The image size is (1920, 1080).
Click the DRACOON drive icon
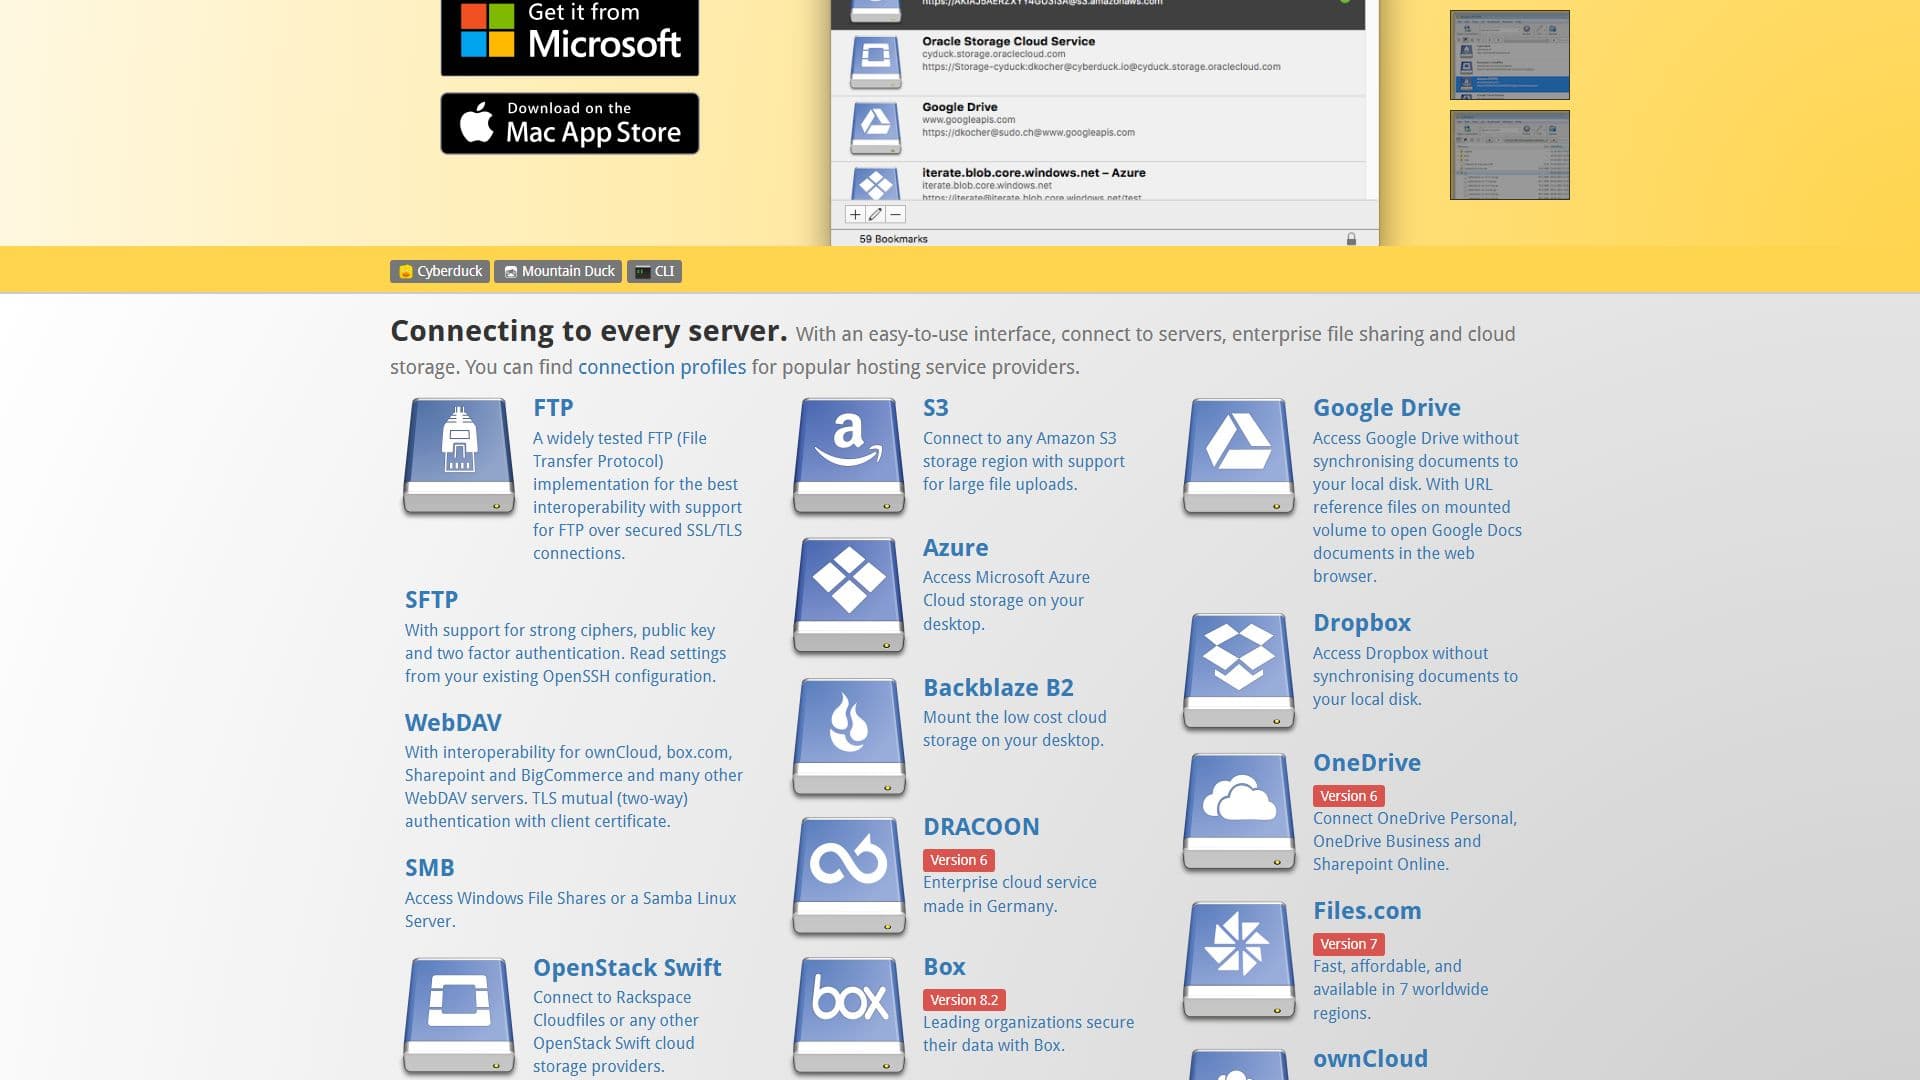coord(849,876)
